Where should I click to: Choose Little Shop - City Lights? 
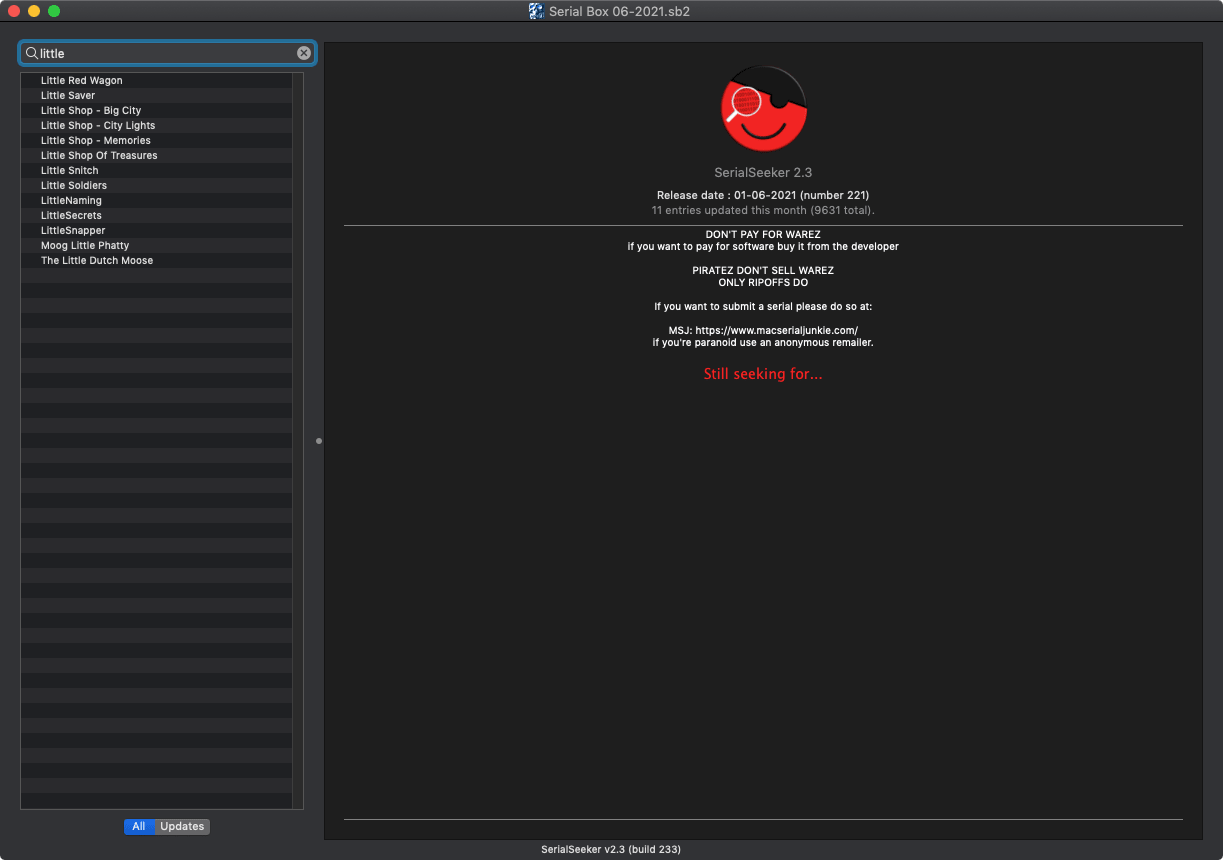pyautogui.click(x=98, y=126)
